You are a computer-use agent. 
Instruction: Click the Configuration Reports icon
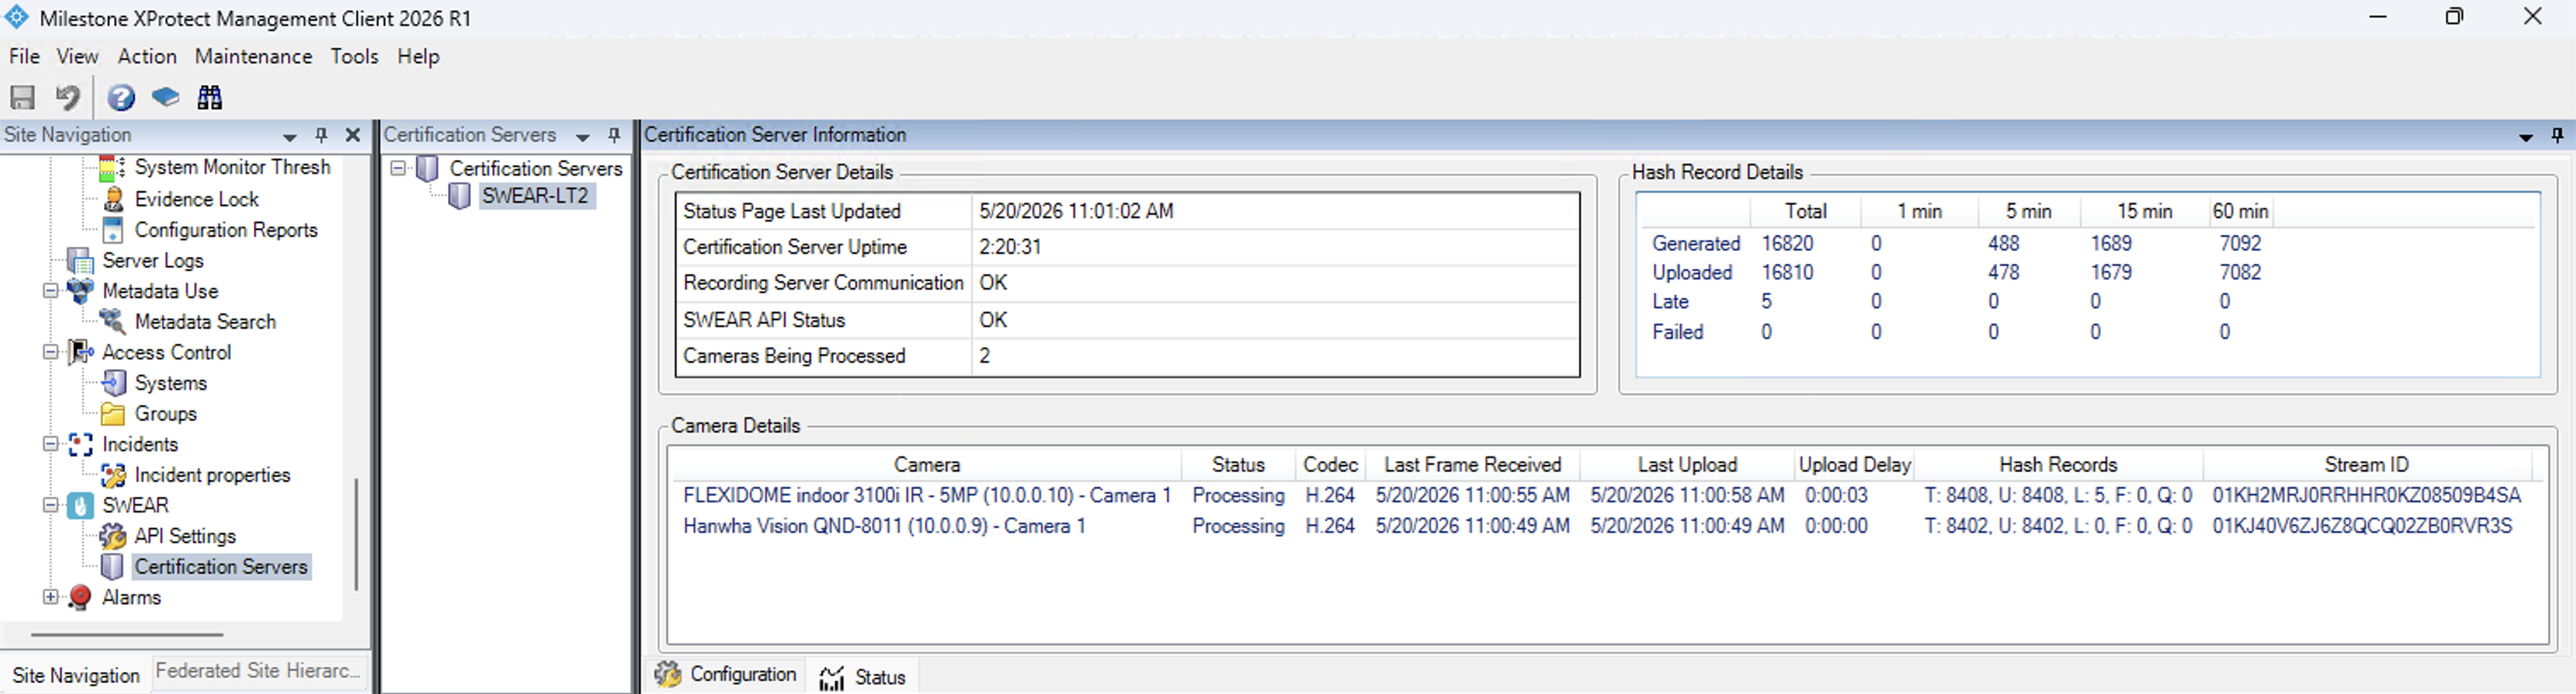(x=114, y=230)
